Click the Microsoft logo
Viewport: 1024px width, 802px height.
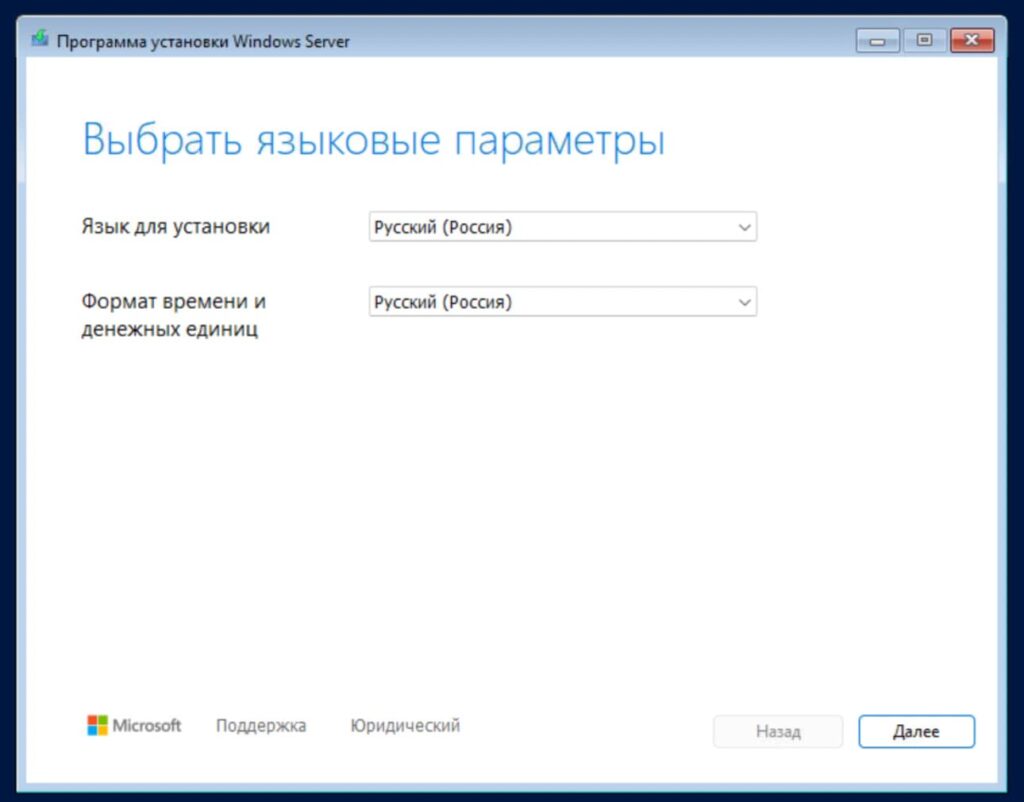click(134, 725)
